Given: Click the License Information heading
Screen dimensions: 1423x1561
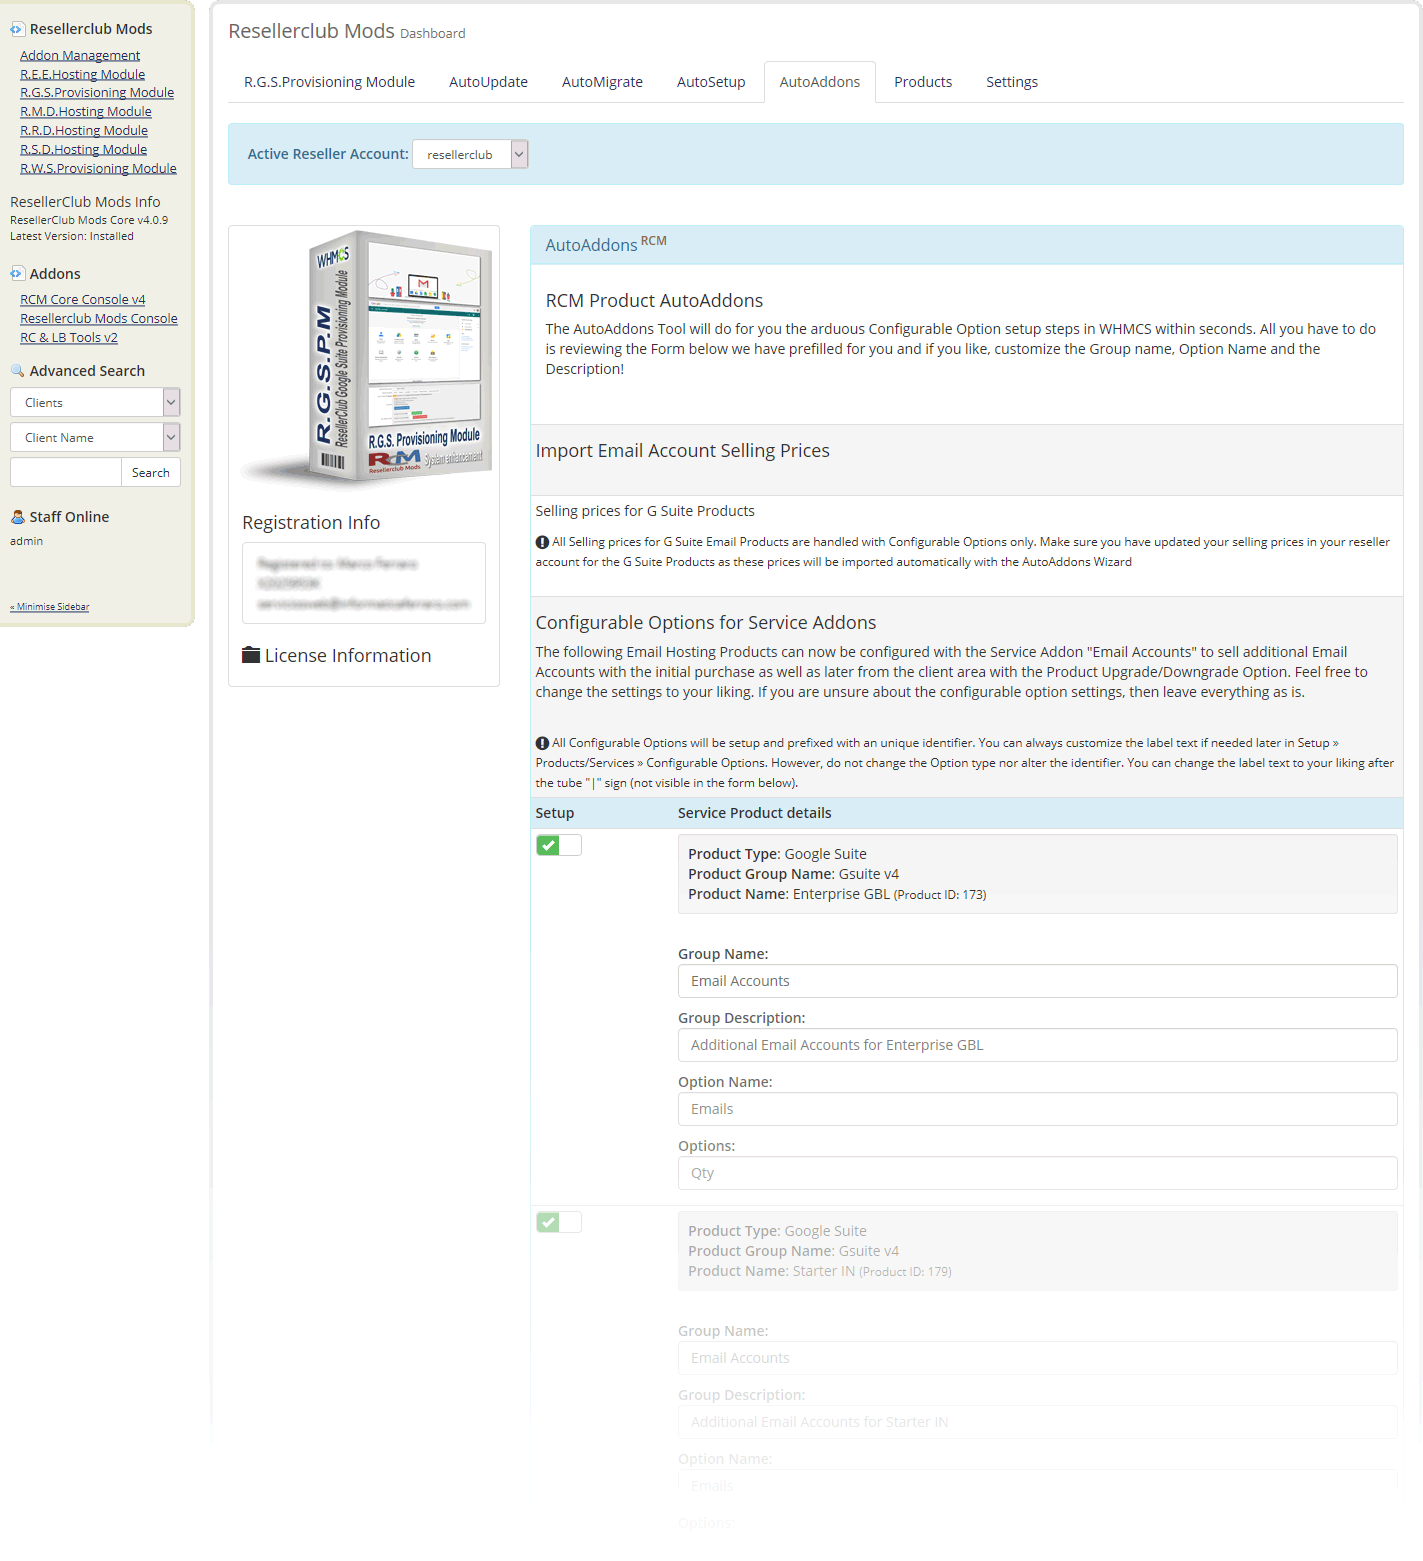Looking at the screenshot, I should (348, 655).
